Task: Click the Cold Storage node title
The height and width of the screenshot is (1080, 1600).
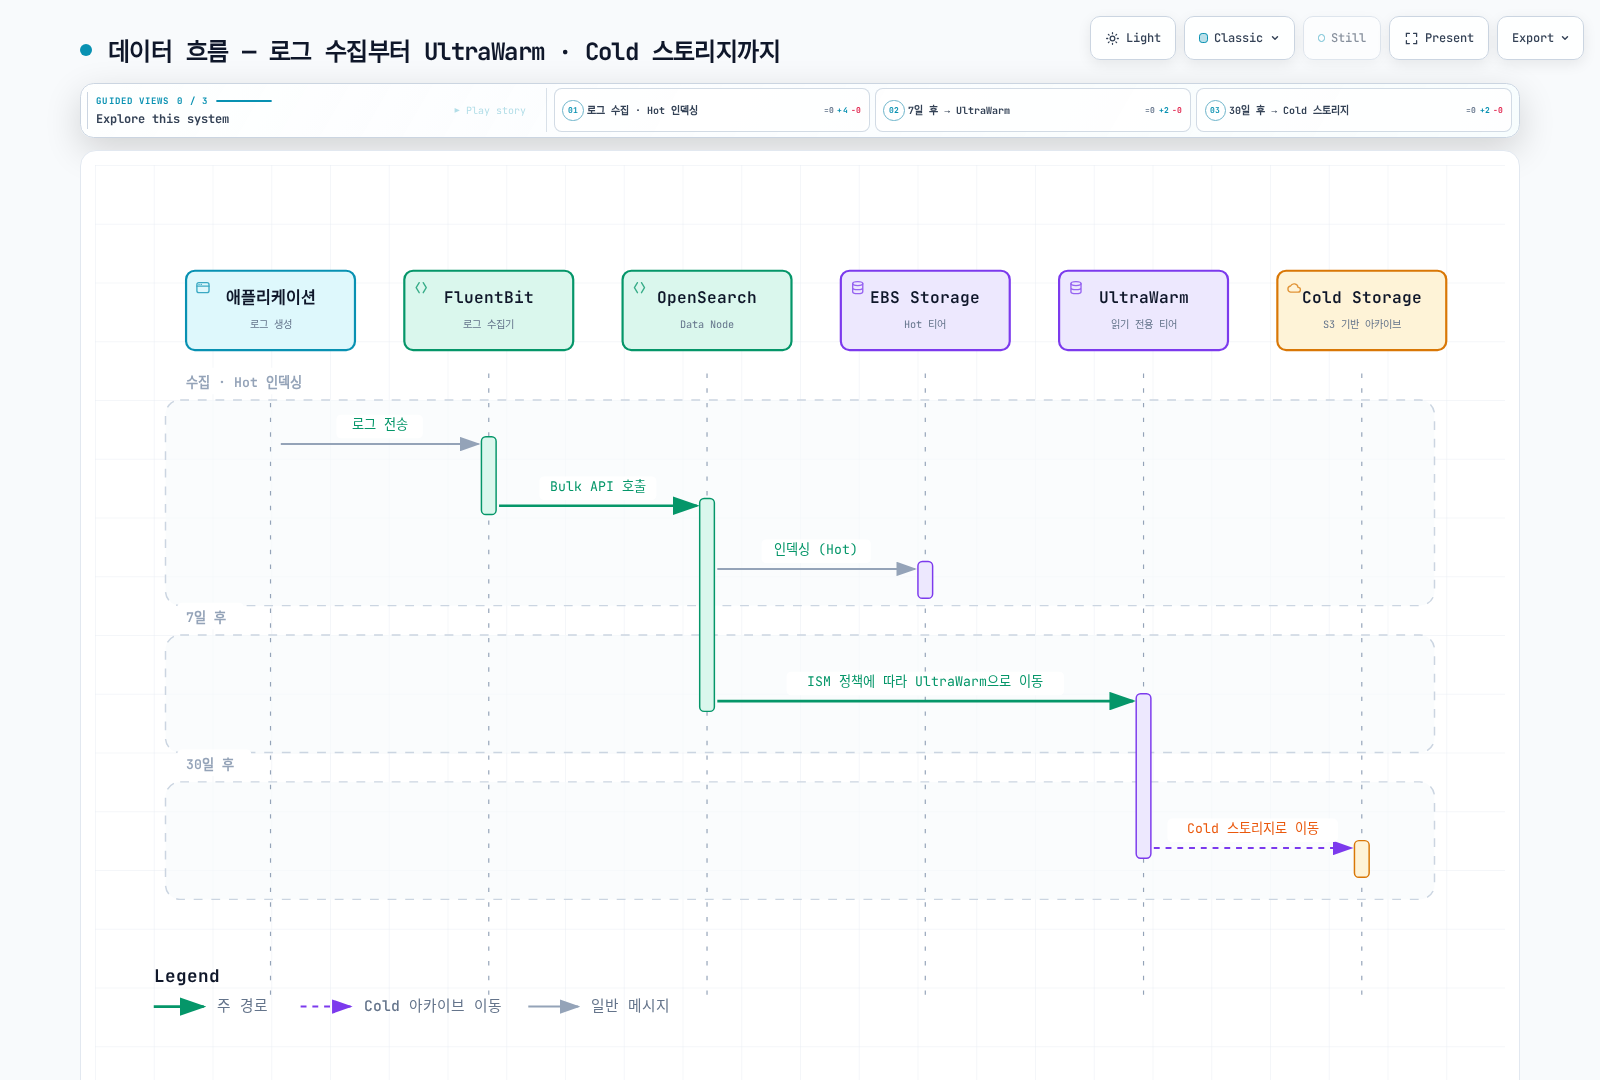Action: (1362, 297)
